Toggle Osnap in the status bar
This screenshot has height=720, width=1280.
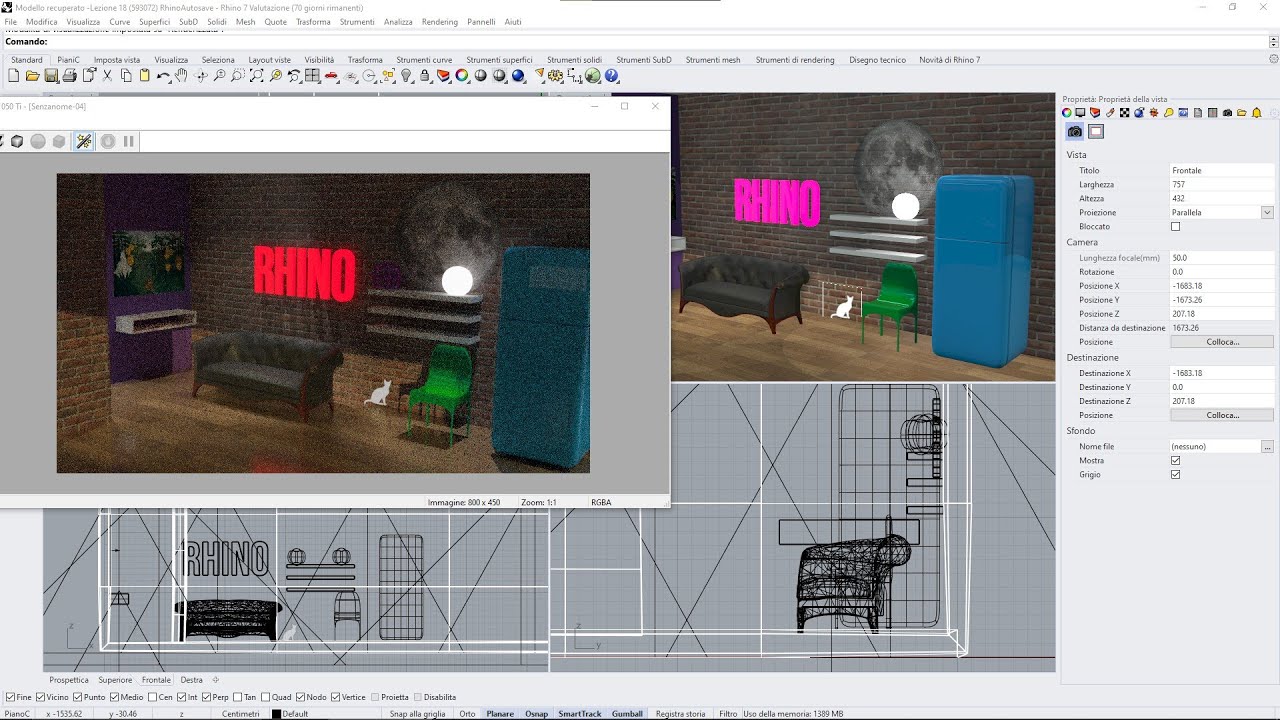coord(536,714)
